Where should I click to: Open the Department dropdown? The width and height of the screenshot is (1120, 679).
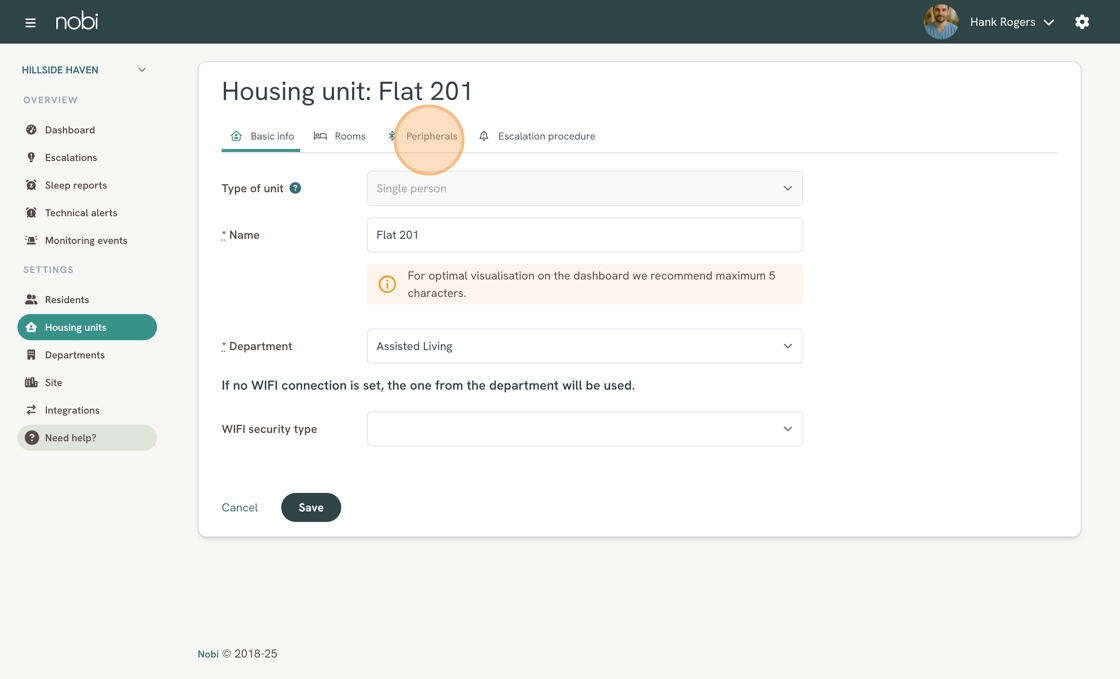pos(584,346)
